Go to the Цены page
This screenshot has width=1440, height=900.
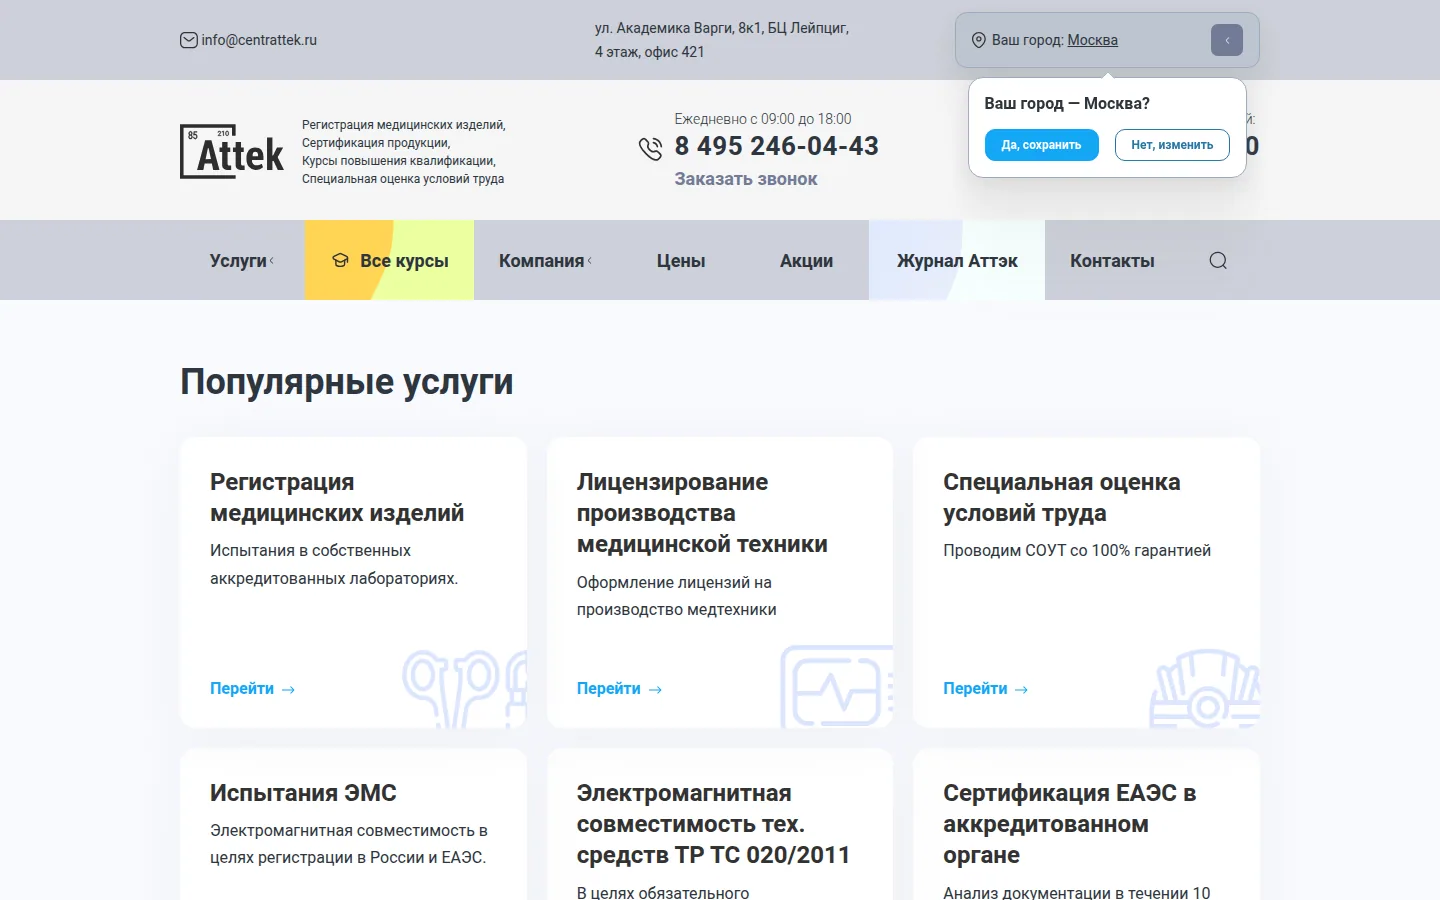pyautogui.click(x=681, y=261)
